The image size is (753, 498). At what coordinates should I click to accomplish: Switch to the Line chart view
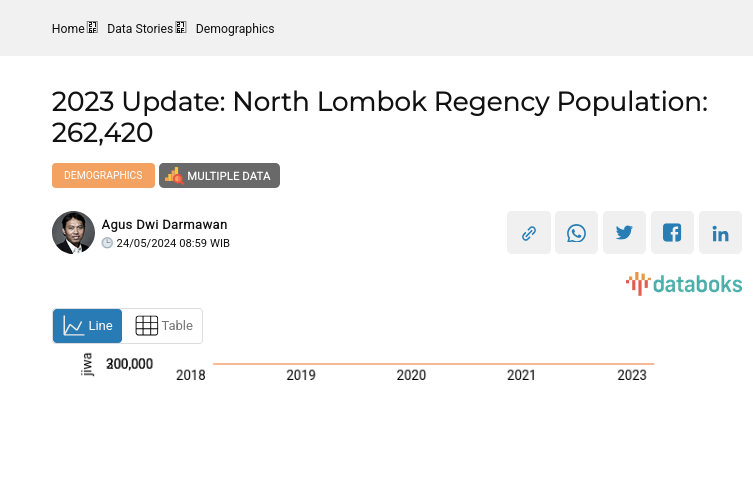88,326
